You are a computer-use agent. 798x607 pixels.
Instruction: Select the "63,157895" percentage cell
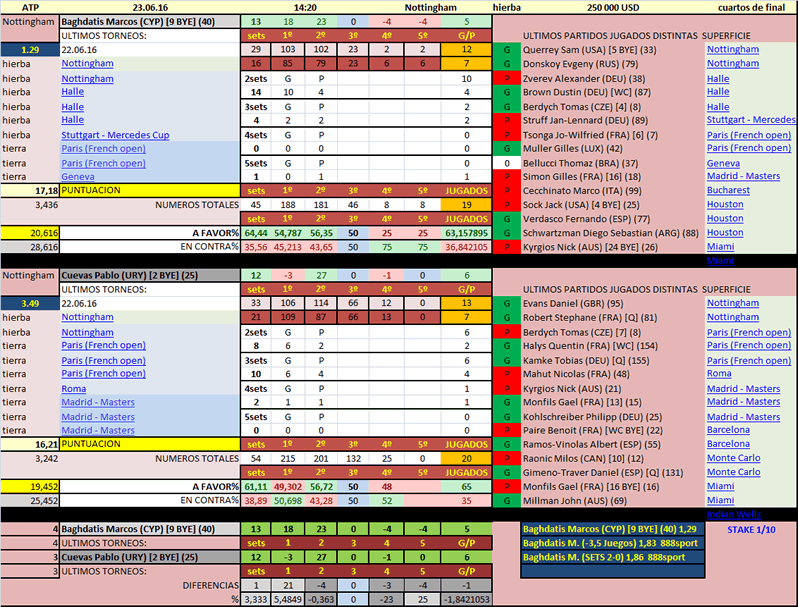point(466,233)
